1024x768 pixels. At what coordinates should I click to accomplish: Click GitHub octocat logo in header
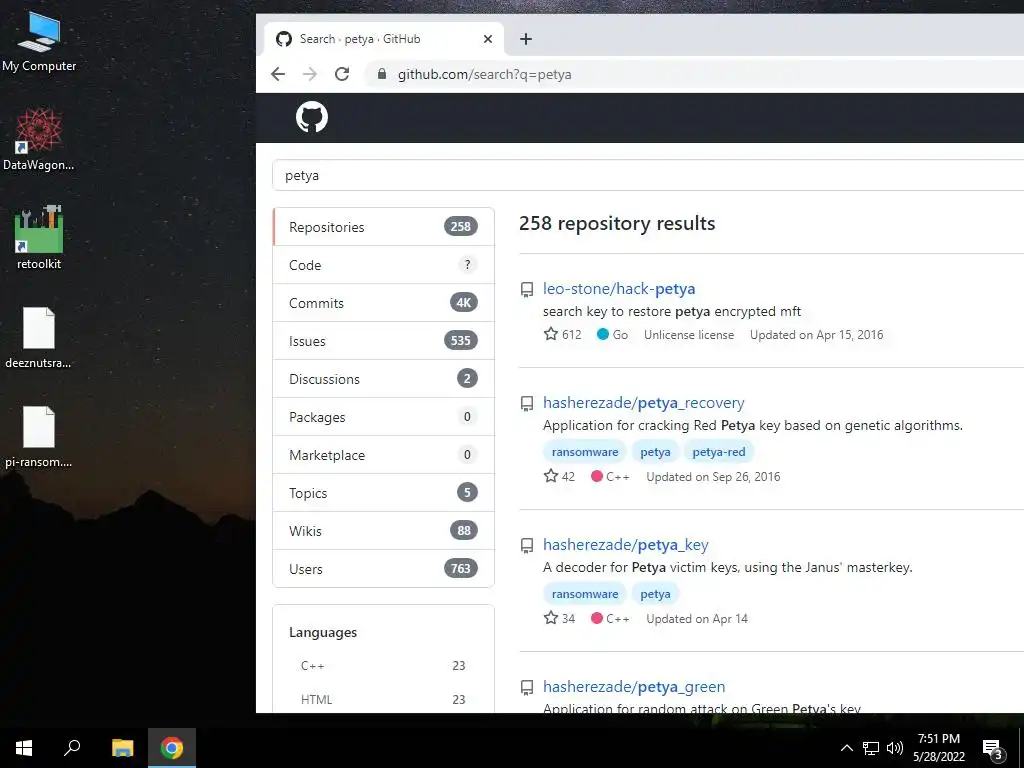(312, 118)
